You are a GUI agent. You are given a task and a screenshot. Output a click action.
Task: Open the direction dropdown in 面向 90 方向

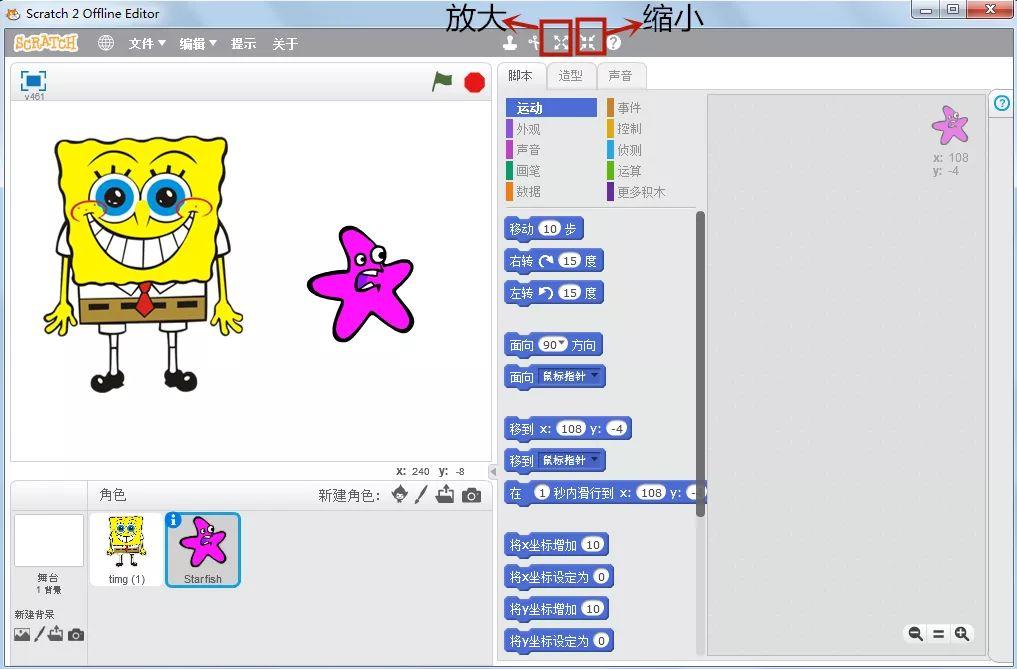(562, 343)
